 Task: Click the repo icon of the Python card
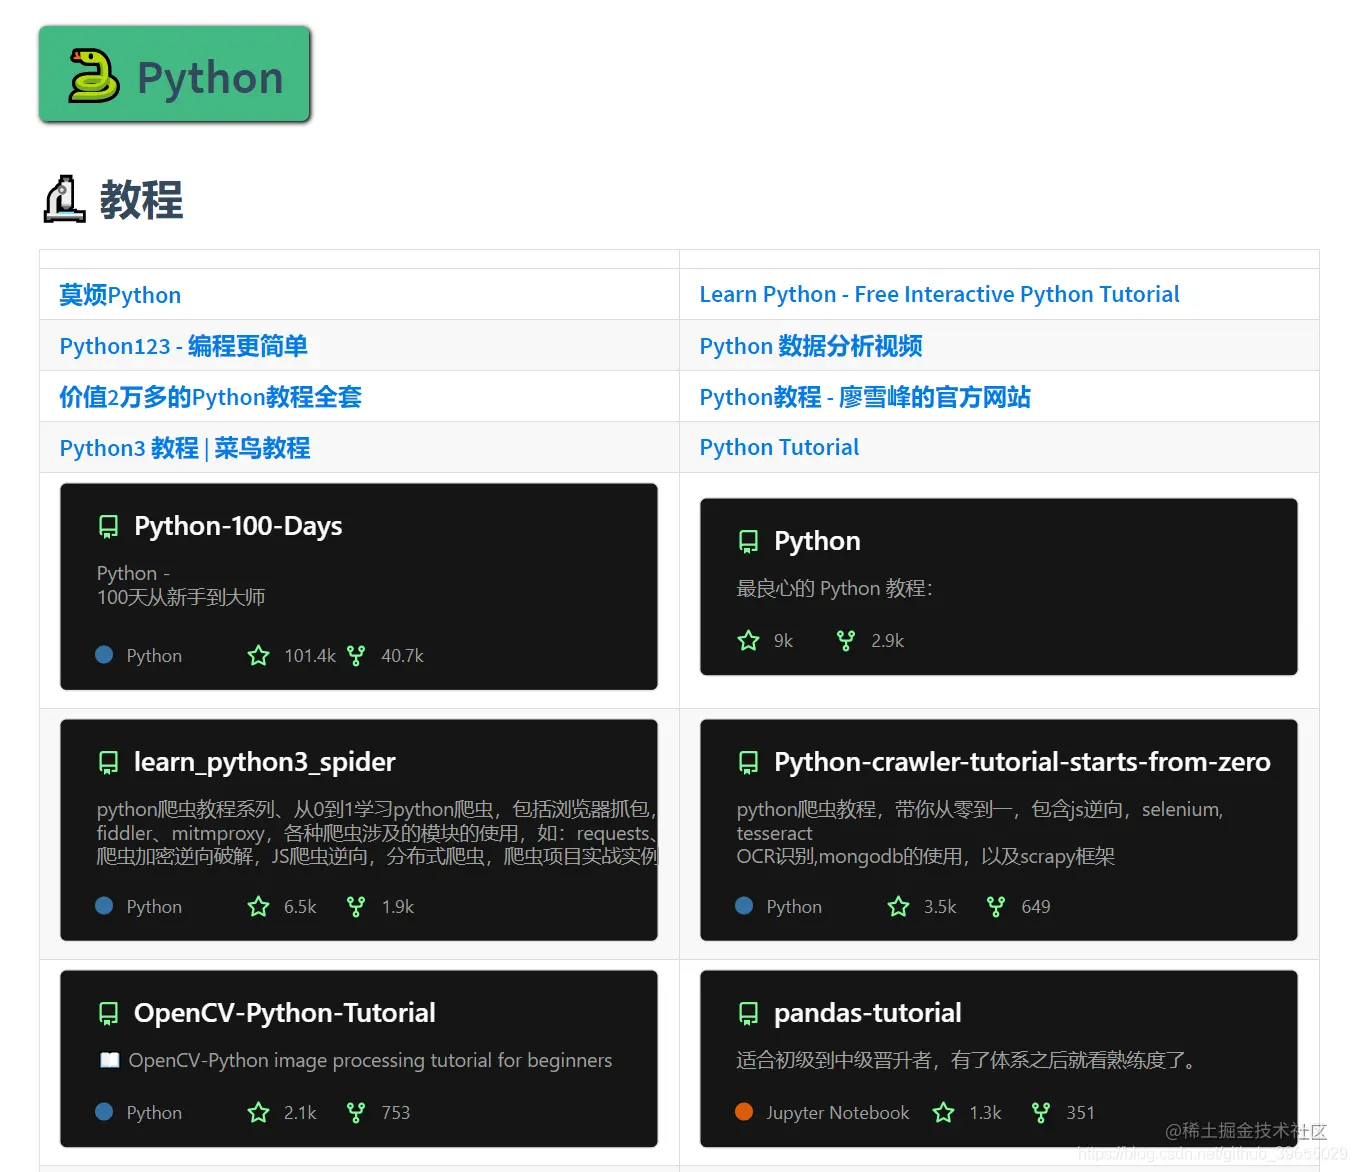pyautogui.click(x=748, y=542)
